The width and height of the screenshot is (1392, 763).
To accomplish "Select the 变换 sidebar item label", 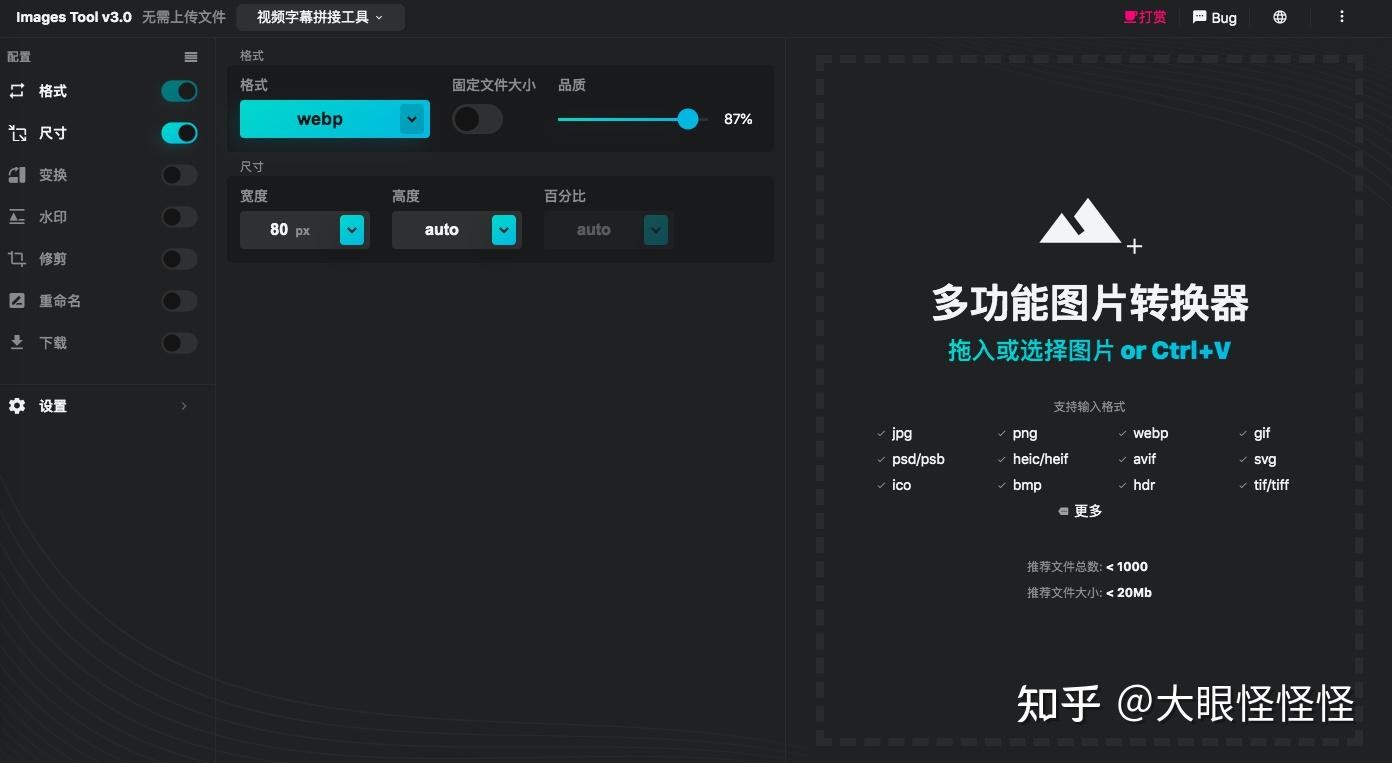I will [x=53, y=175].
